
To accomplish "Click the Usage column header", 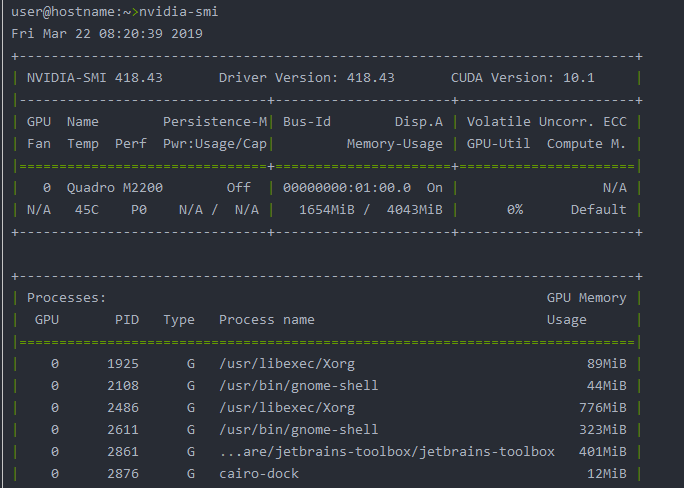I will (567, 320).
